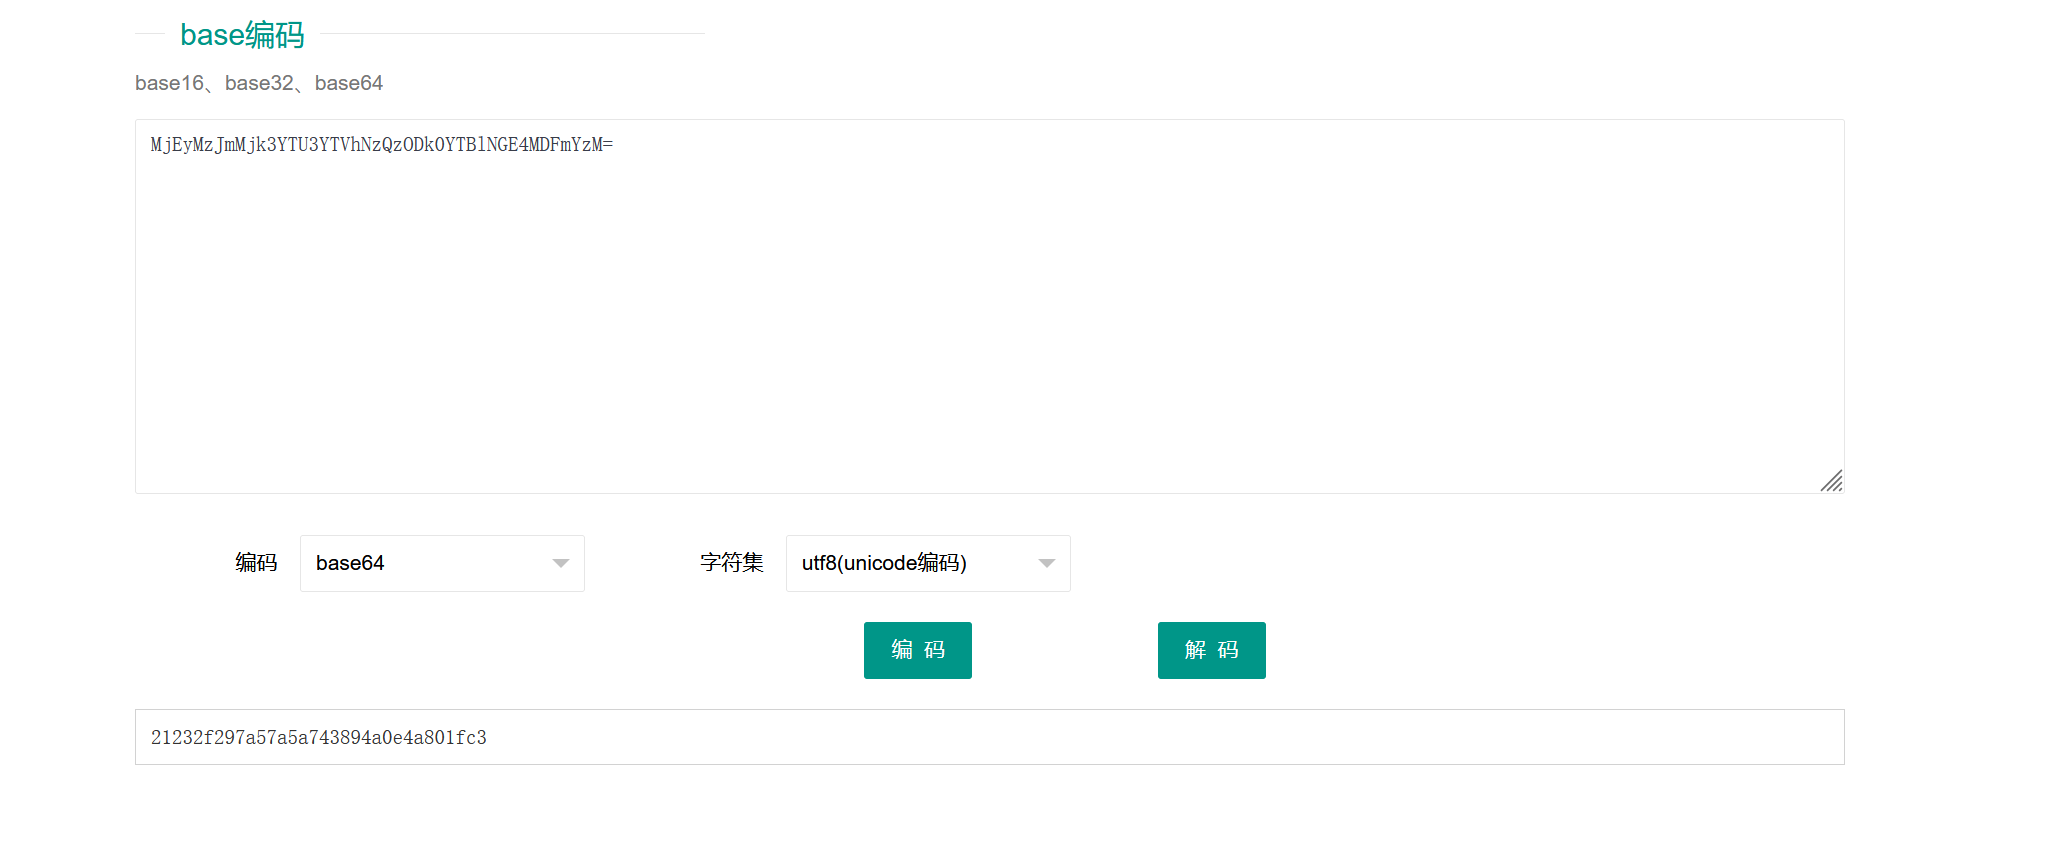Focus the large base64 input textarea

(990, 306)
